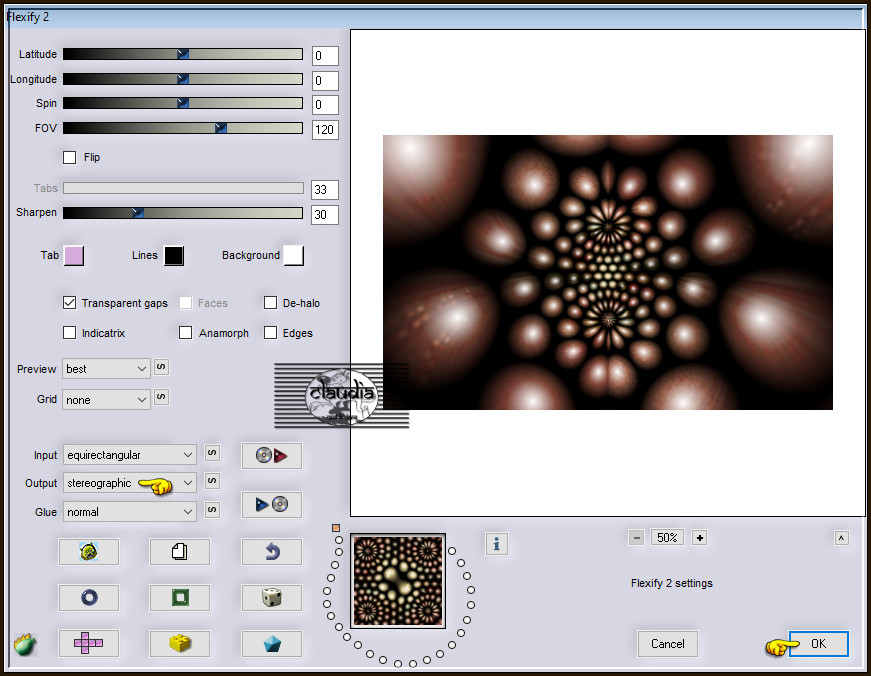The width and height of the screenshot is (871, 676).
Task: Click the green globe icon button
Action: point(89,552)
